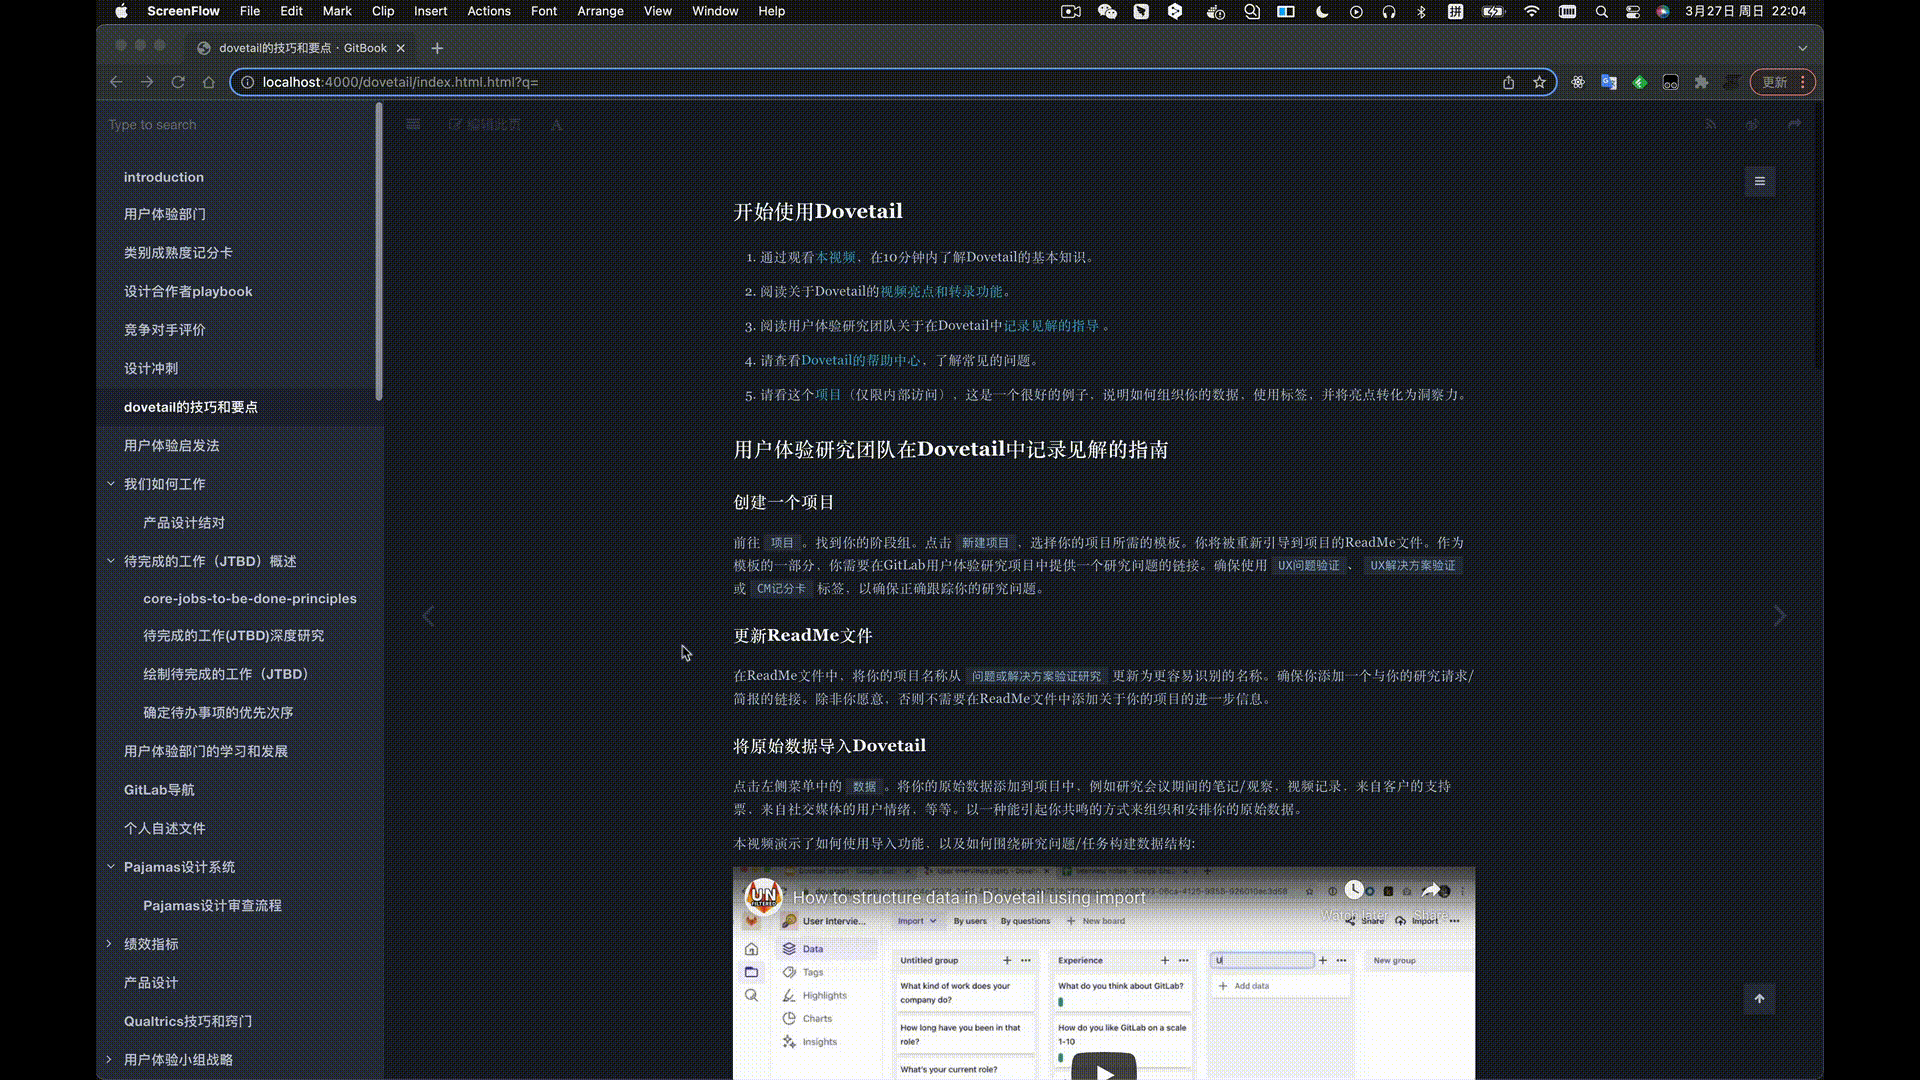Open the tab search dropdown chevron
The width and height of the screenshot is (1920, 1080).
(1803, 48)
